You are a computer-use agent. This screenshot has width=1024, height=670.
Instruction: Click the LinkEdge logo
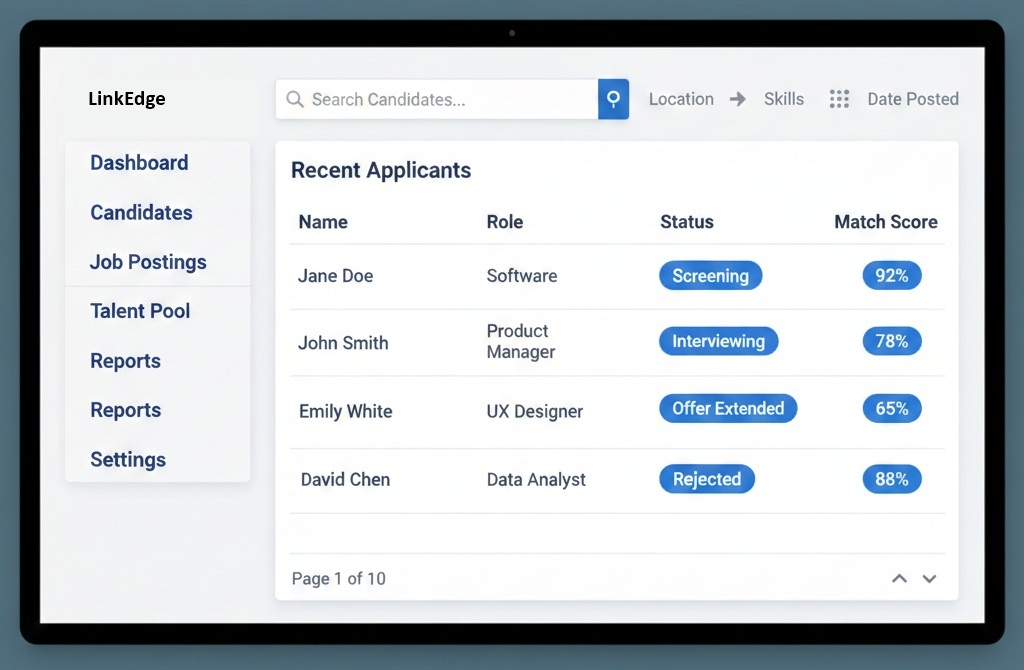[x=127, y=99]
